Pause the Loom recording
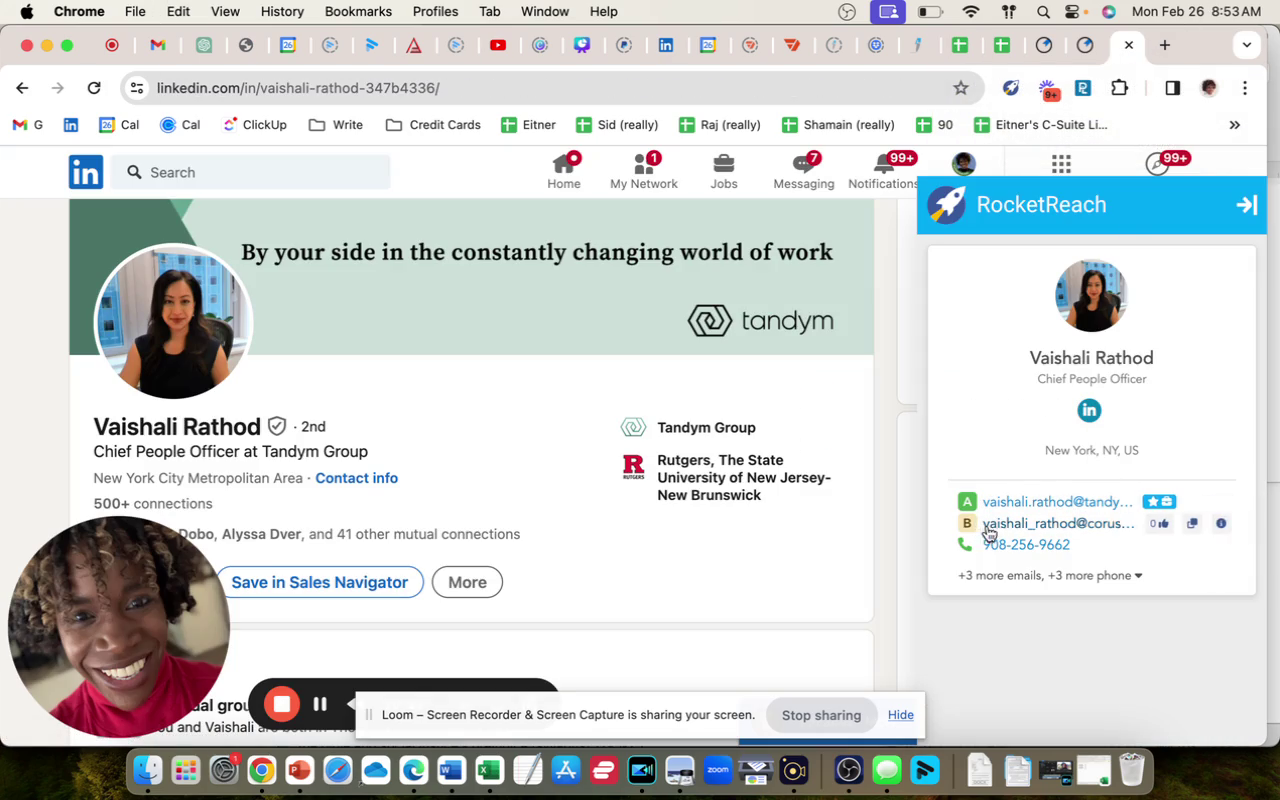The width and height of the screenshot is (1280, 800). 320,704
